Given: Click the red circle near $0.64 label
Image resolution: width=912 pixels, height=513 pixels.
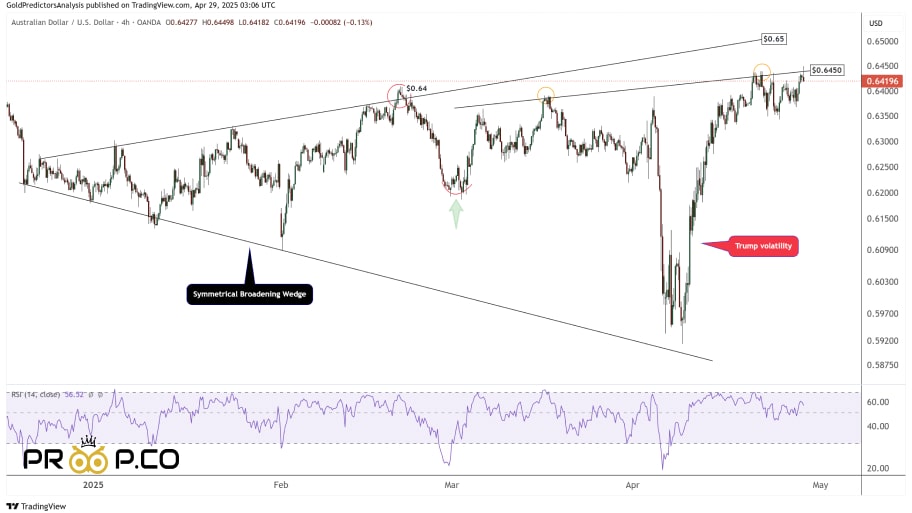Looking at the screenshot, I should [x=400, y=94].
